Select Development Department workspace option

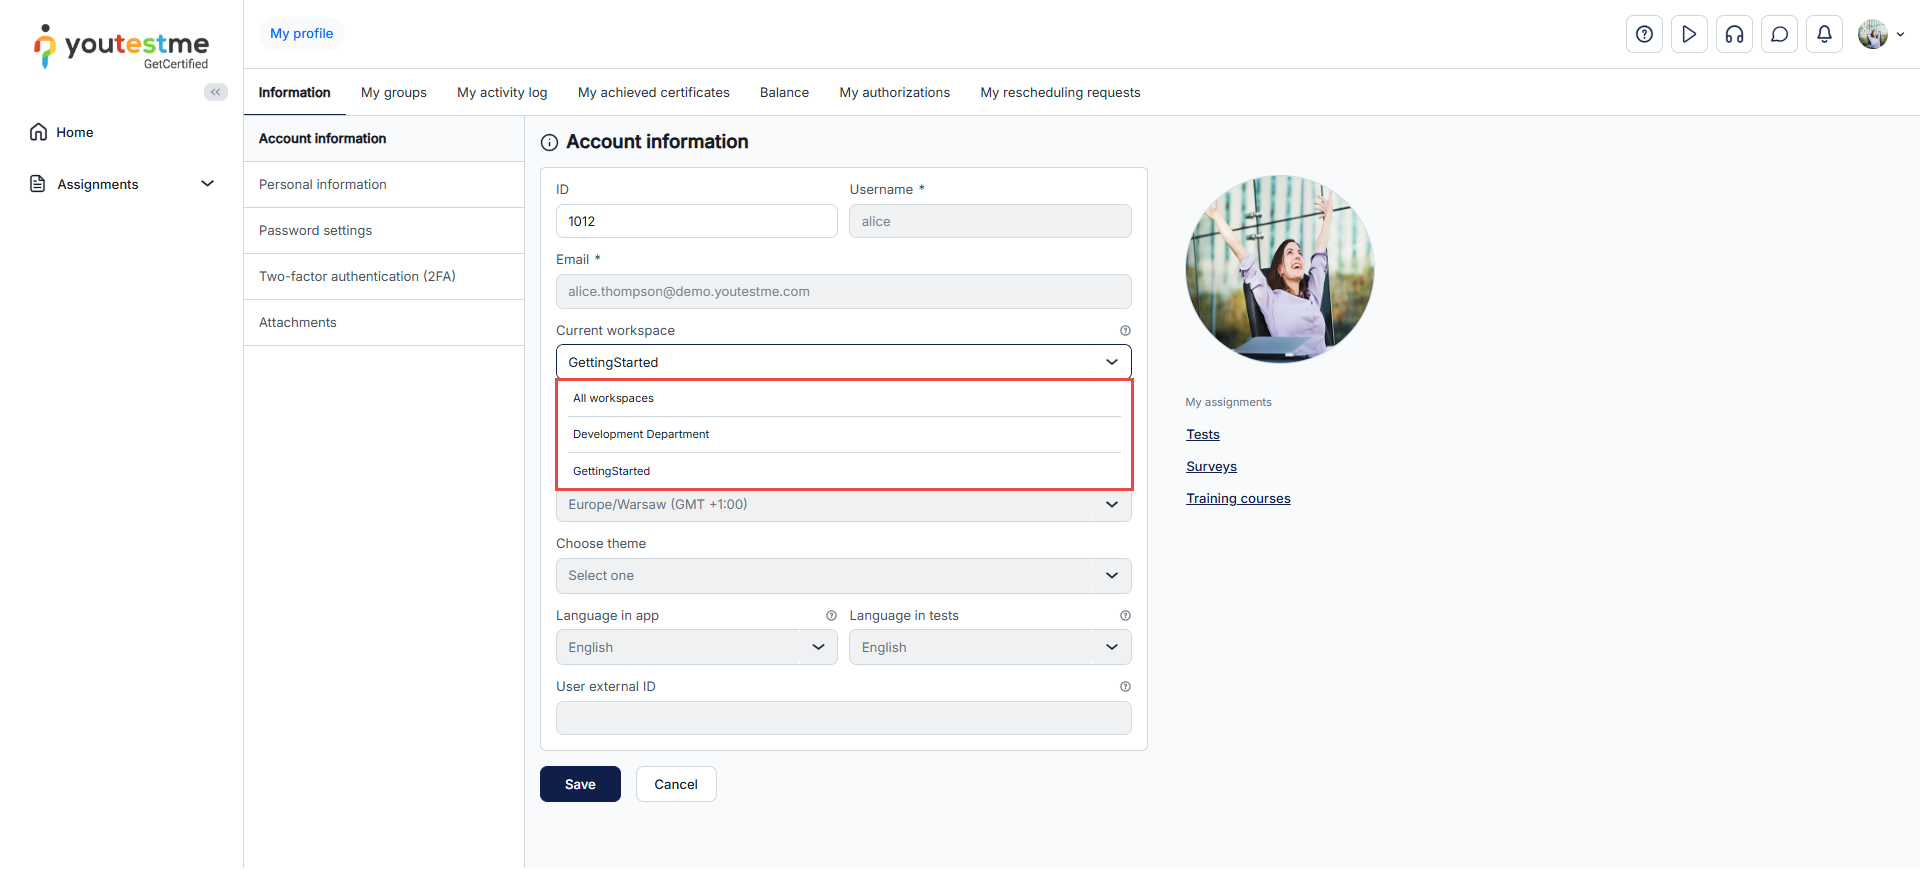pos(641,435)
